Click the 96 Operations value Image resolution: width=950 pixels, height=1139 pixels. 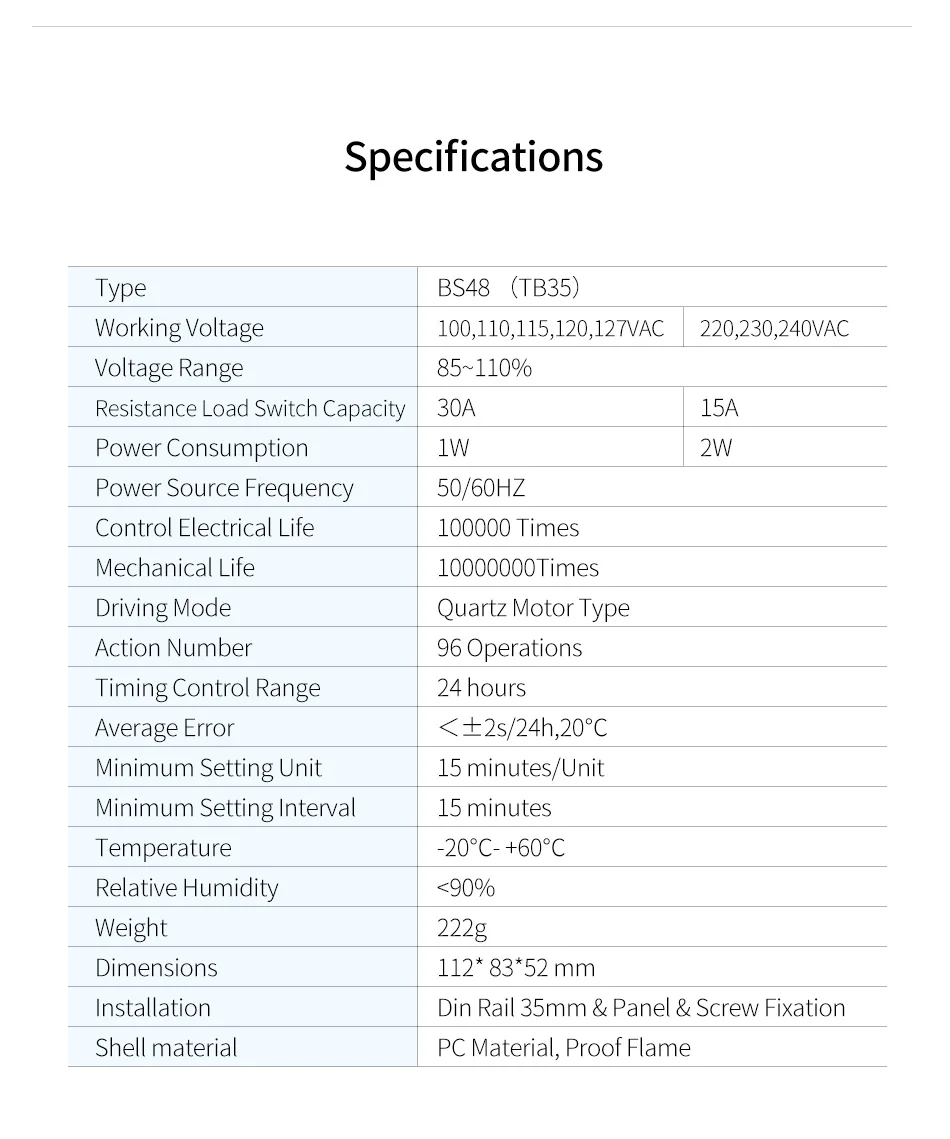(510, 649)
